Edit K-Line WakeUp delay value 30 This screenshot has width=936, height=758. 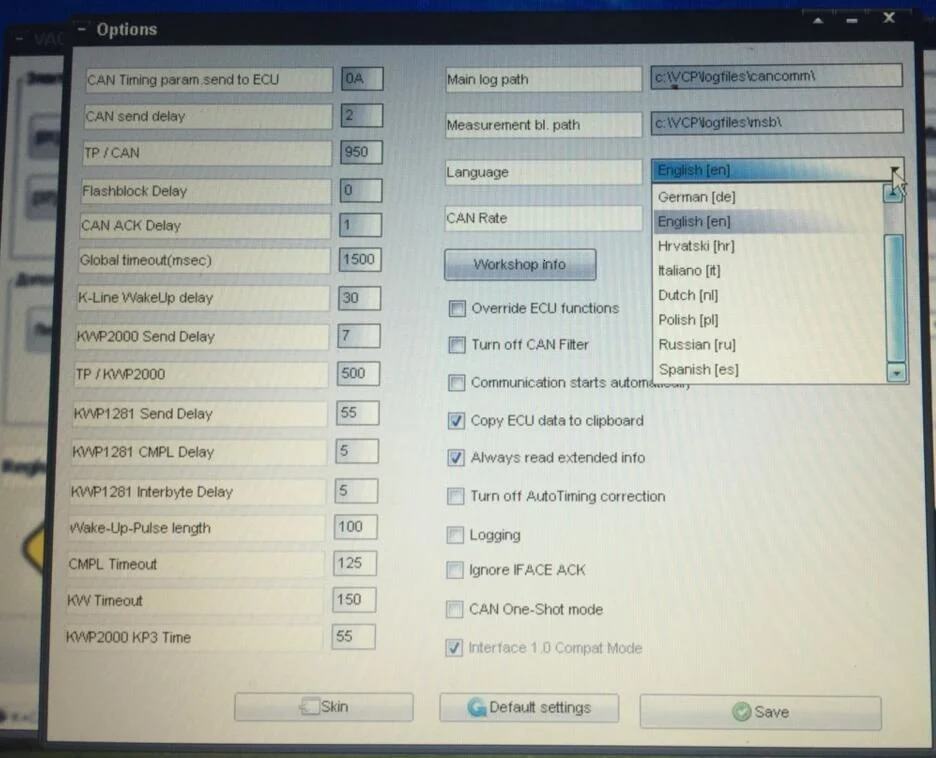[x=359, y=298]
